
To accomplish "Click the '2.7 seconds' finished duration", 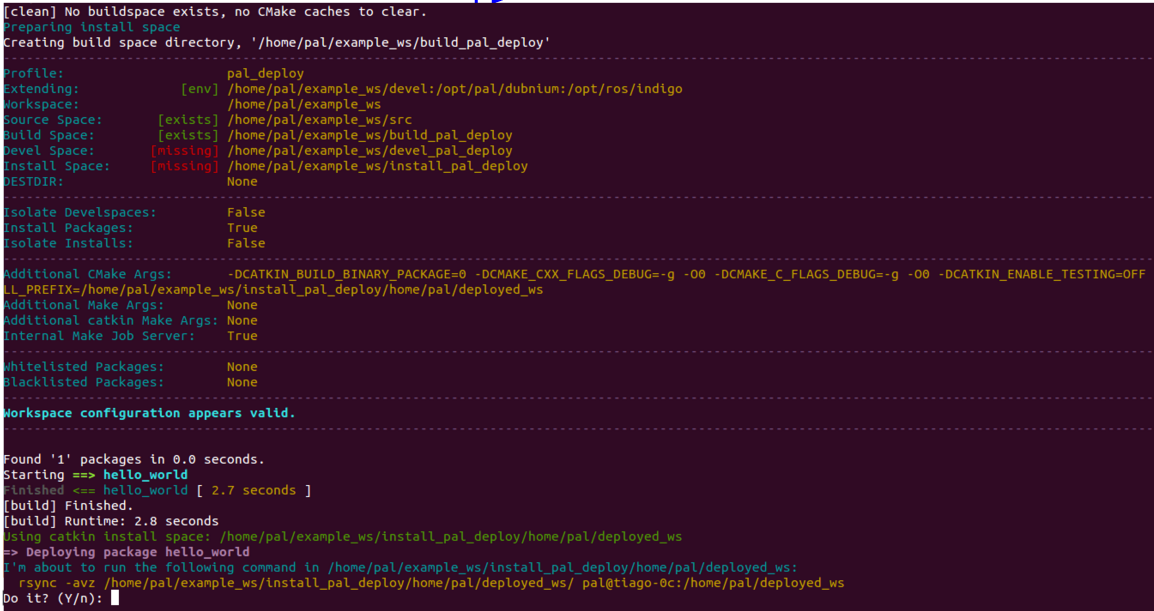I will (254, 490).
